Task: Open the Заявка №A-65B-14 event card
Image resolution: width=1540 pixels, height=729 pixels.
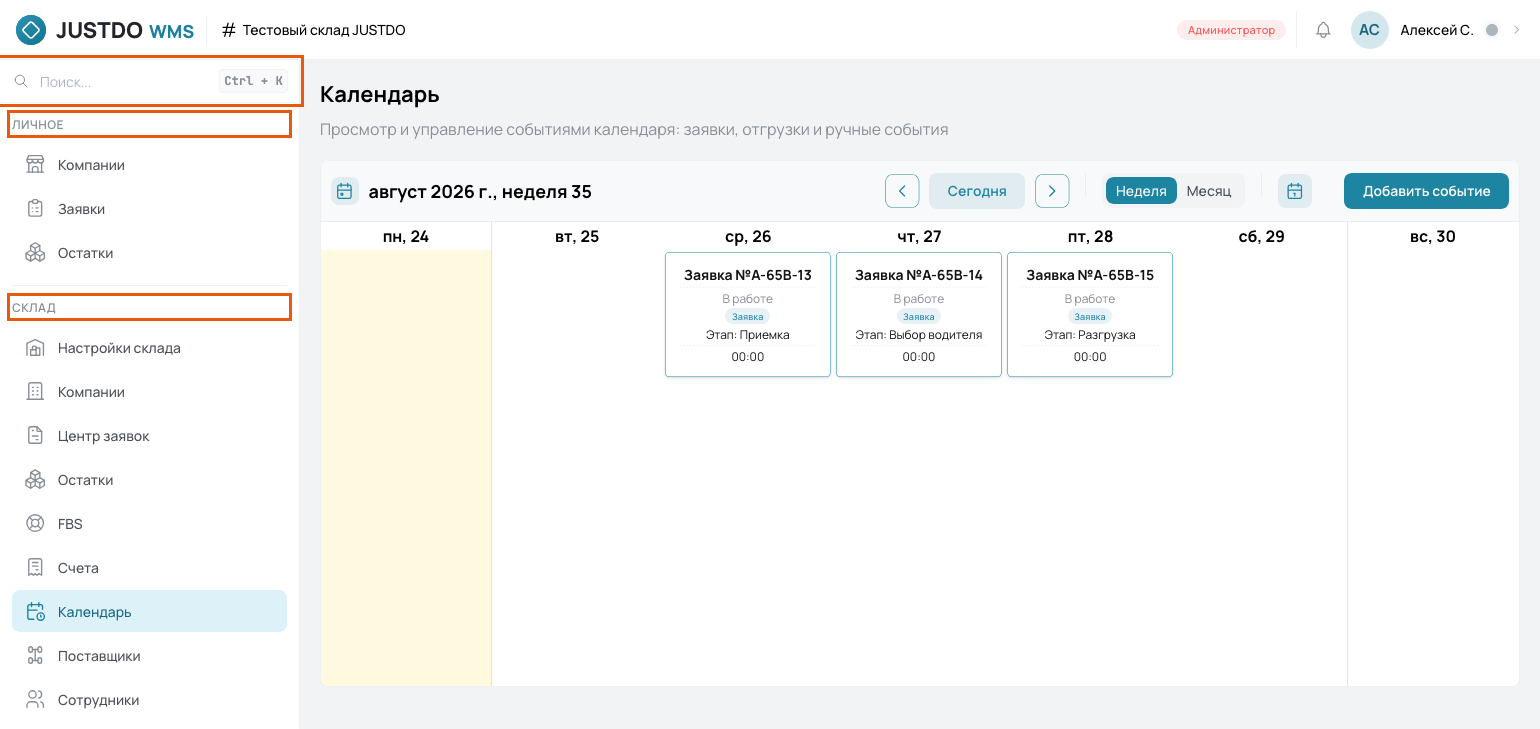Action: (x=919, y=314)
